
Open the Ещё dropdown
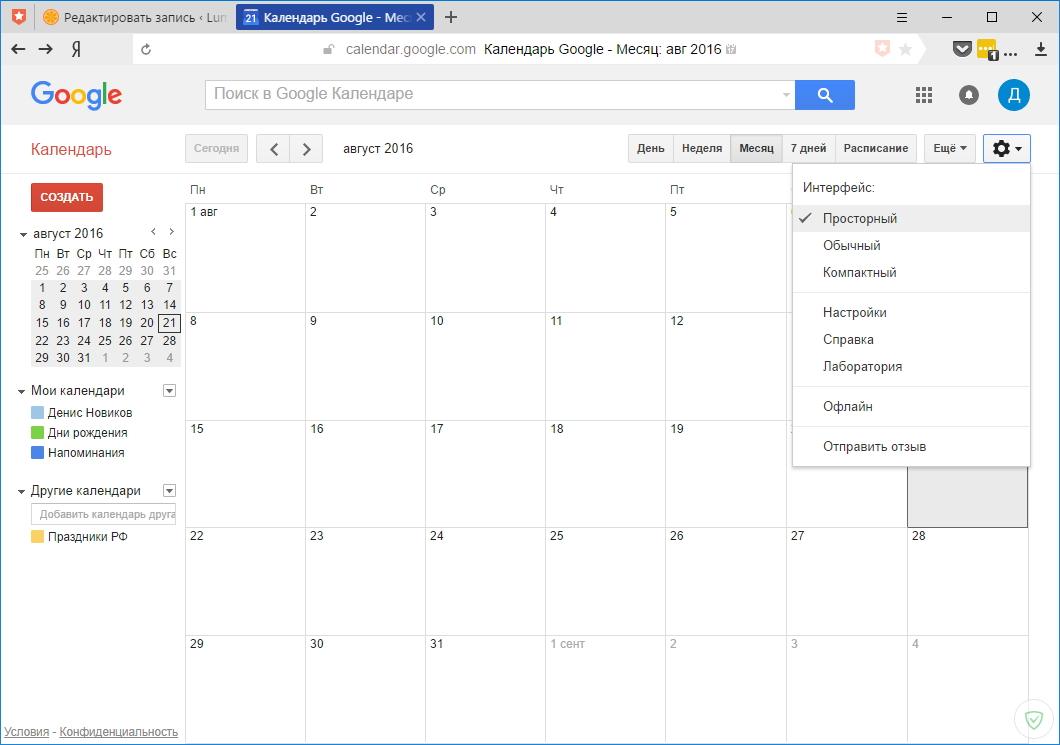tap(949, 149)
